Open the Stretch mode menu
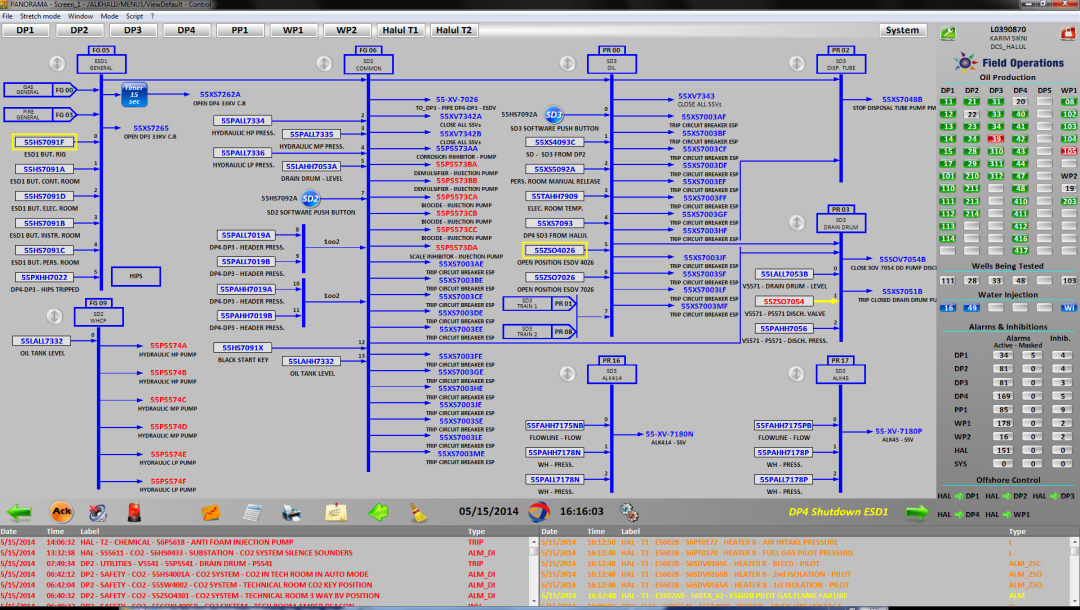Image resolution: width=1080 pixels, height=610 pixels. pos(39,16)
